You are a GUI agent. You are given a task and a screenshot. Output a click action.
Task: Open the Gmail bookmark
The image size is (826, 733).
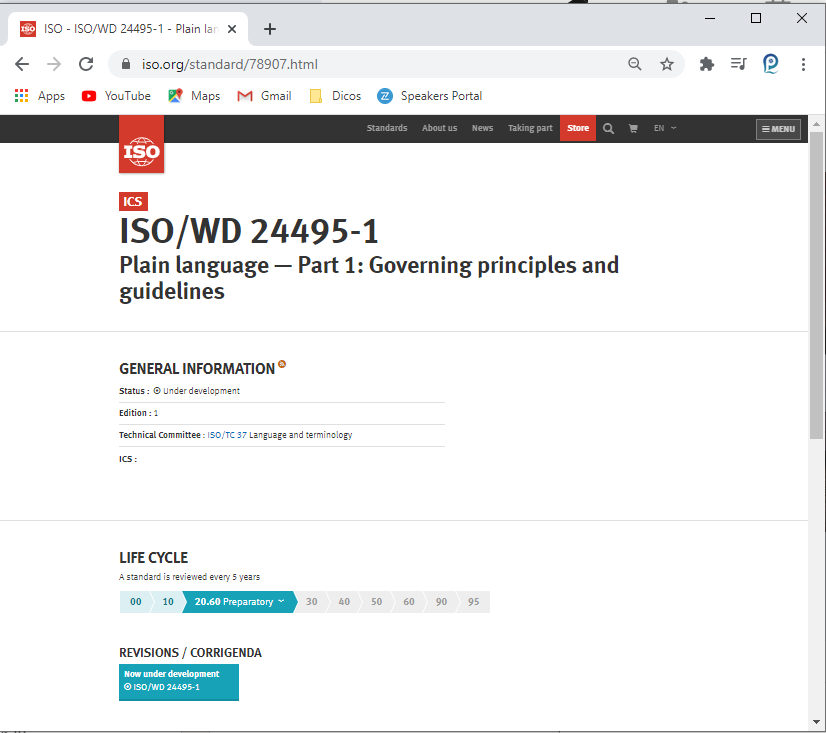[x=264, y=96]
